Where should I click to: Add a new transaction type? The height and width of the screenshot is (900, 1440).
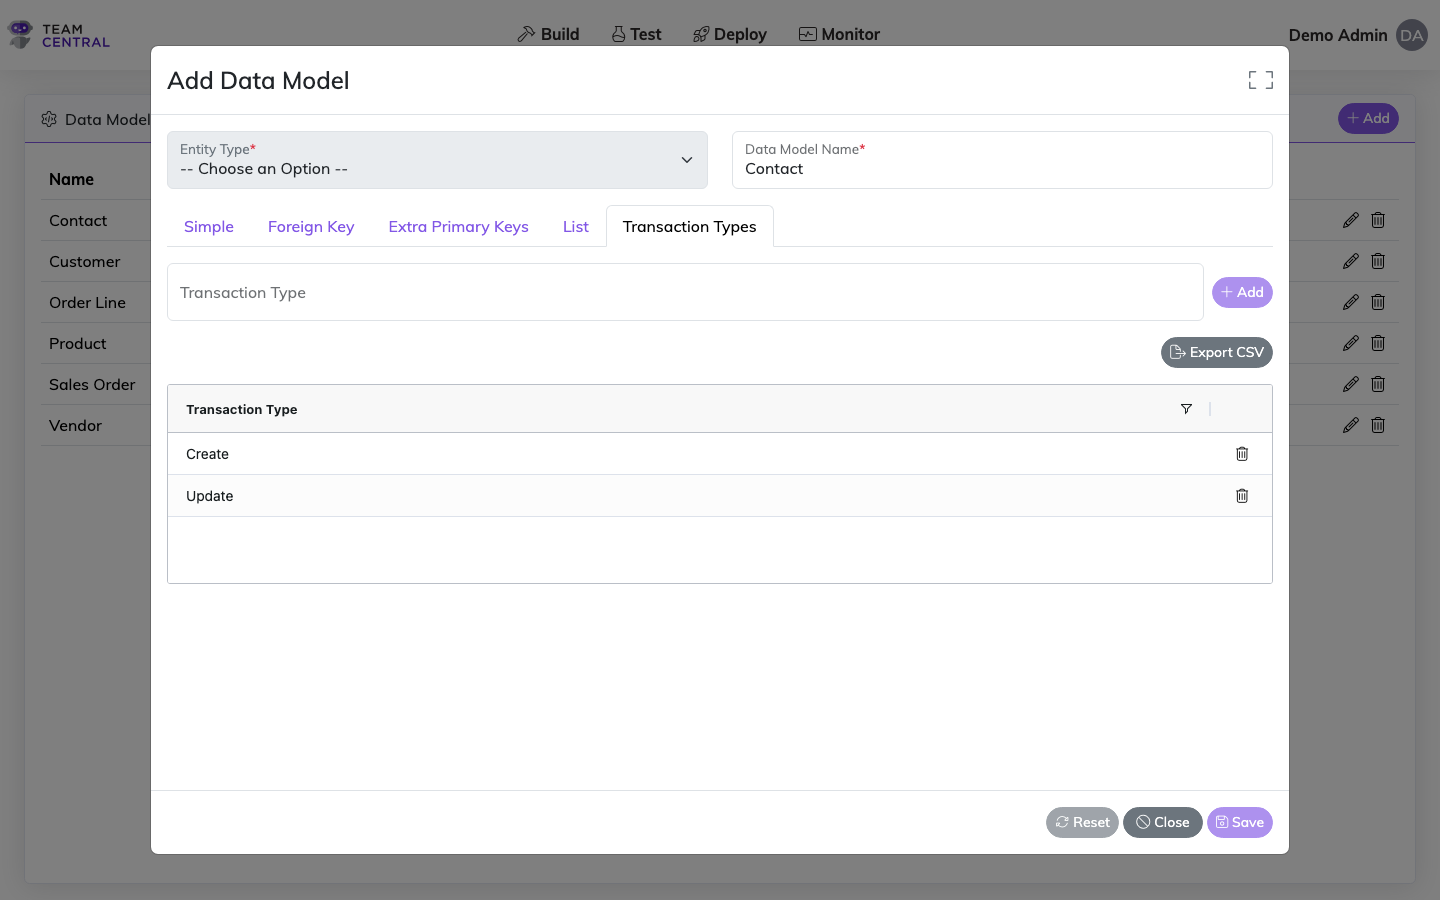tap(1242, 292)
